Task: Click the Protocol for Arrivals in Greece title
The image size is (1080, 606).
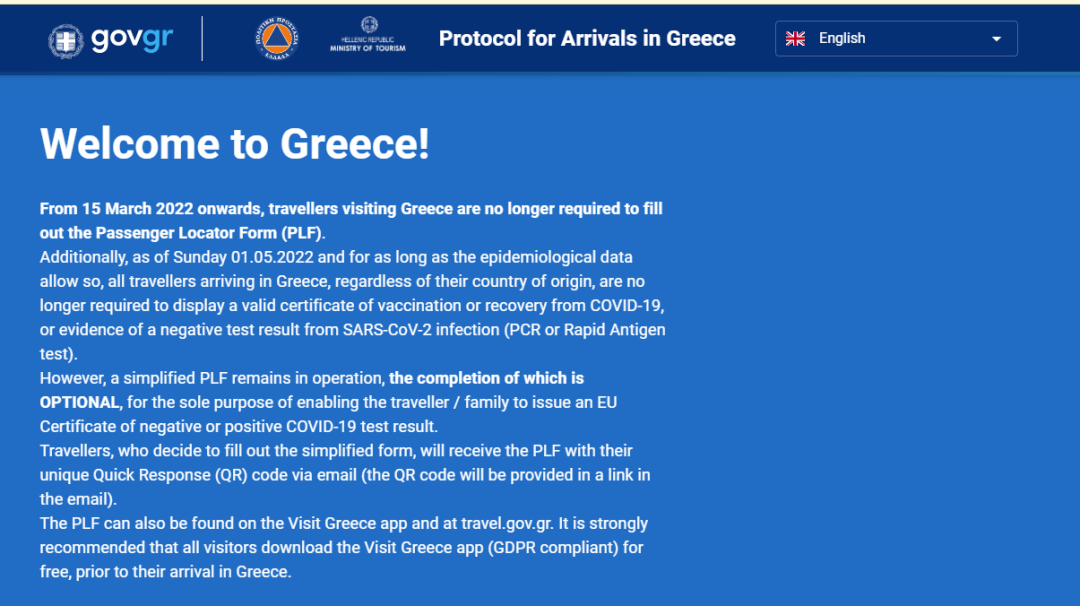Action: 587,39
